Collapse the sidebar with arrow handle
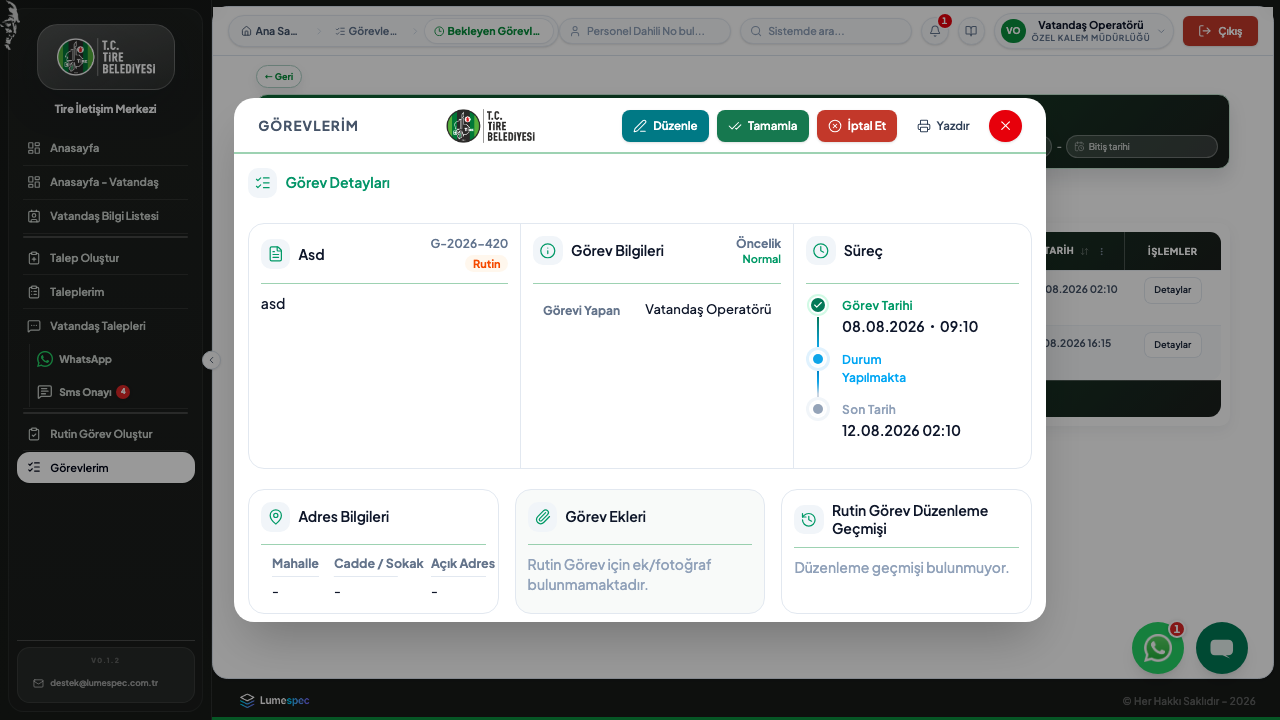1280x720 pixels. pyautogui.click(x=211, y=360)
